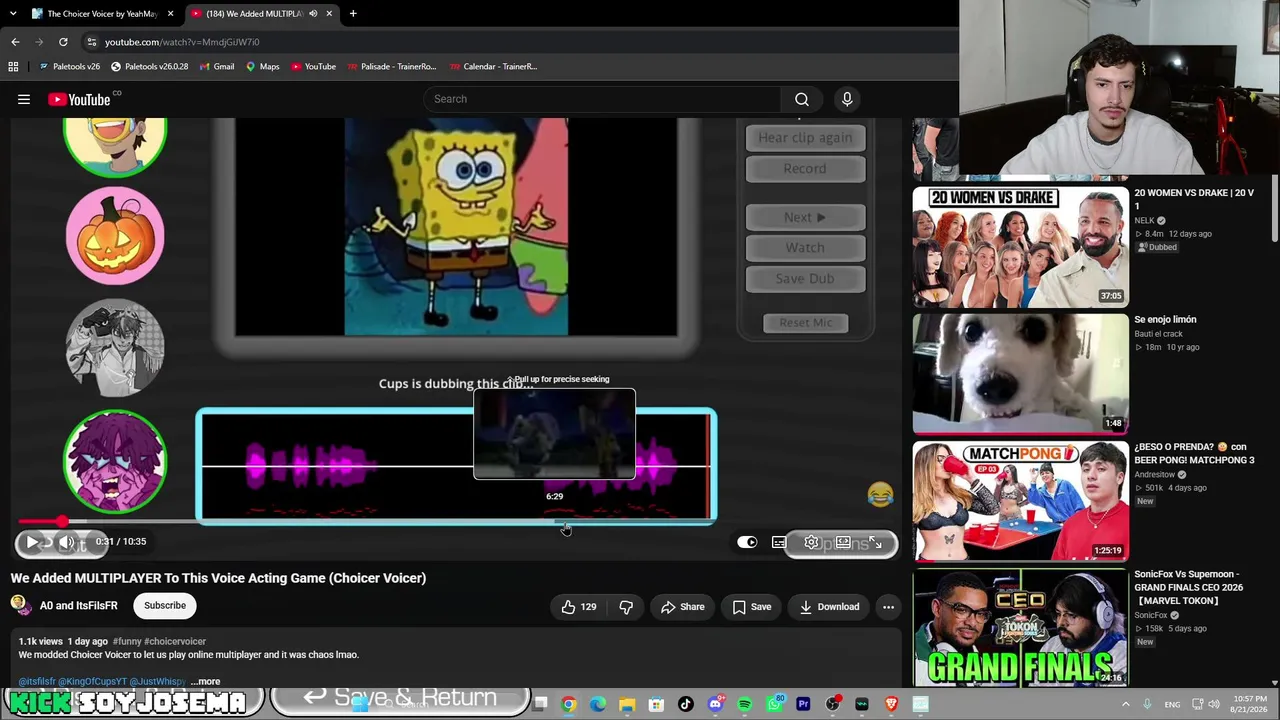Subscribe to A0 and ItsFilsFR
Screen dimensions: 1280x720
pos(165,605)
